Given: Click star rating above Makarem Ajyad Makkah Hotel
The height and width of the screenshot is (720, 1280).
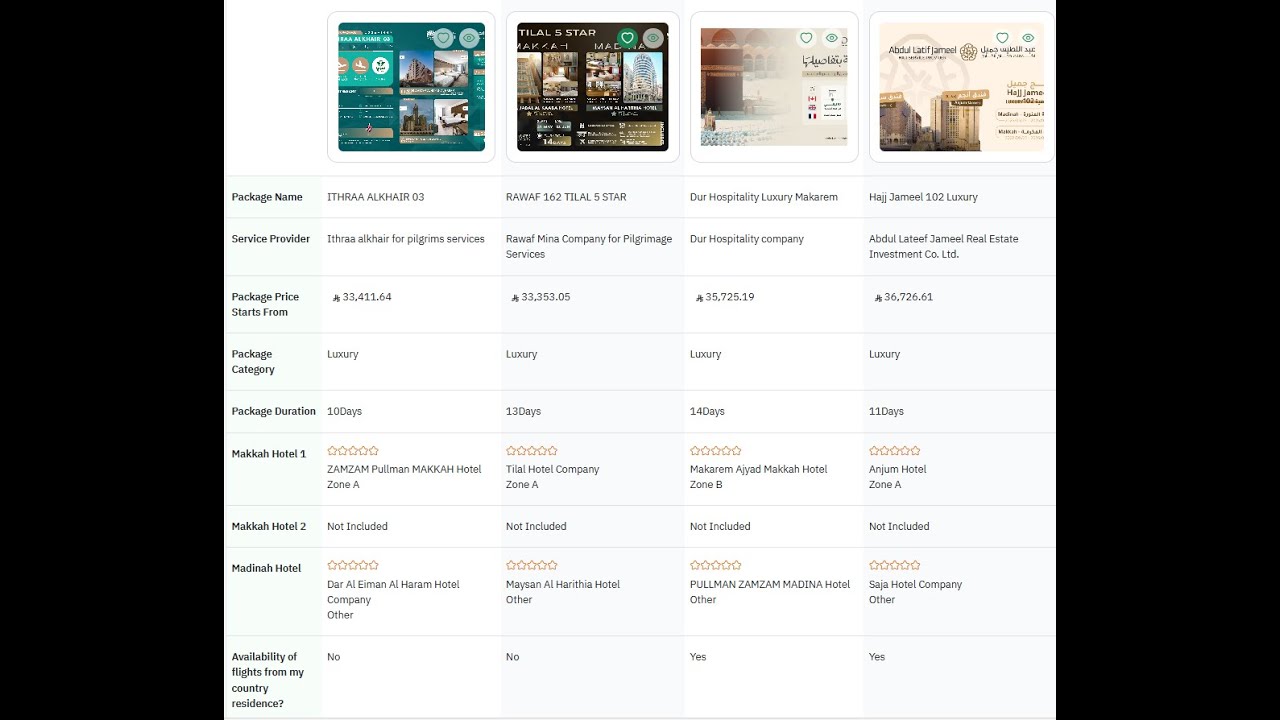Looking at the screenshot, I should point(716,451).
